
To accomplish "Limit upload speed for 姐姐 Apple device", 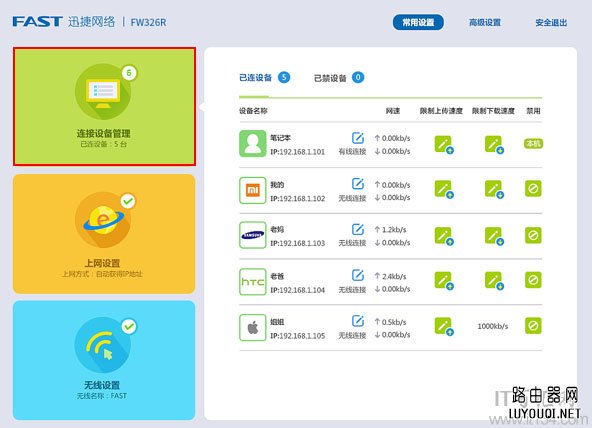I will coord(444,326).
